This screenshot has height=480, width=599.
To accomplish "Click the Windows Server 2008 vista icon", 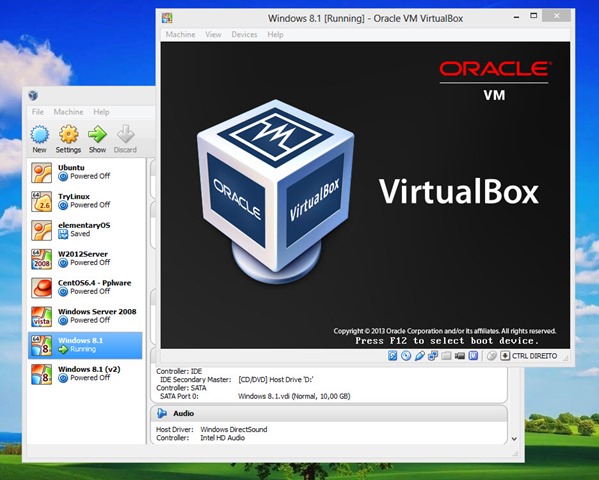I will coord(41,316).
